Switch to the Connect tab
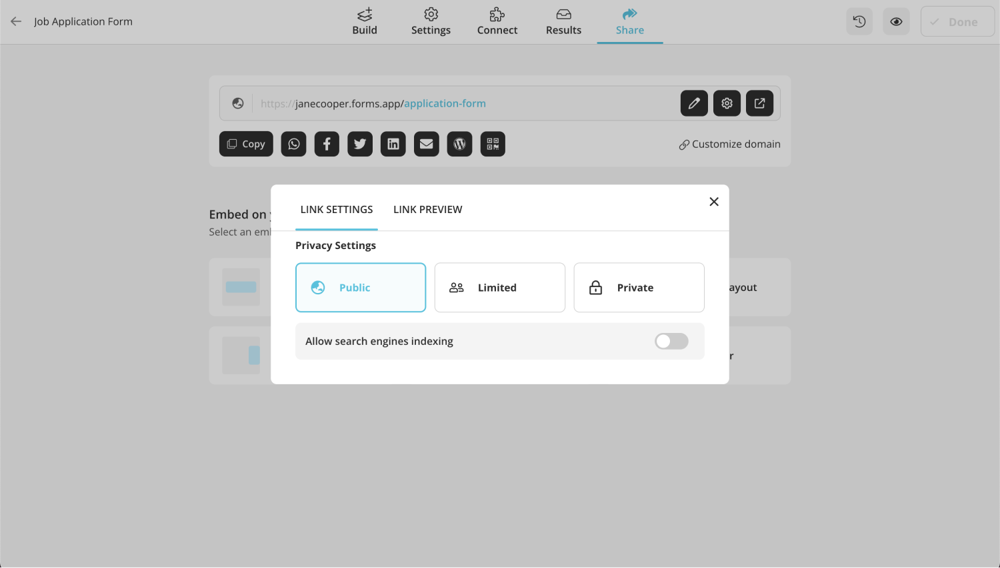The width and height of the screenshot is (1000, 568). point(497,22)
